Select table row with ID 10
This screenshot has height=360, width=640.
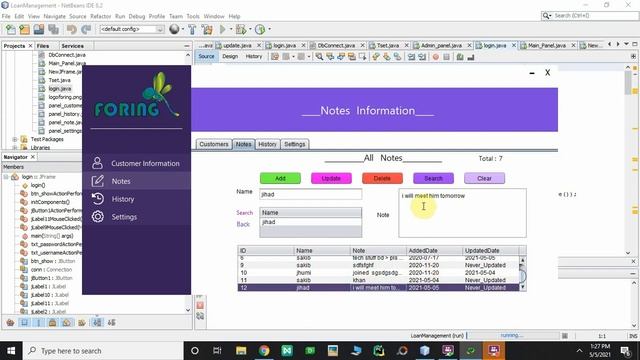pos(378,273)
